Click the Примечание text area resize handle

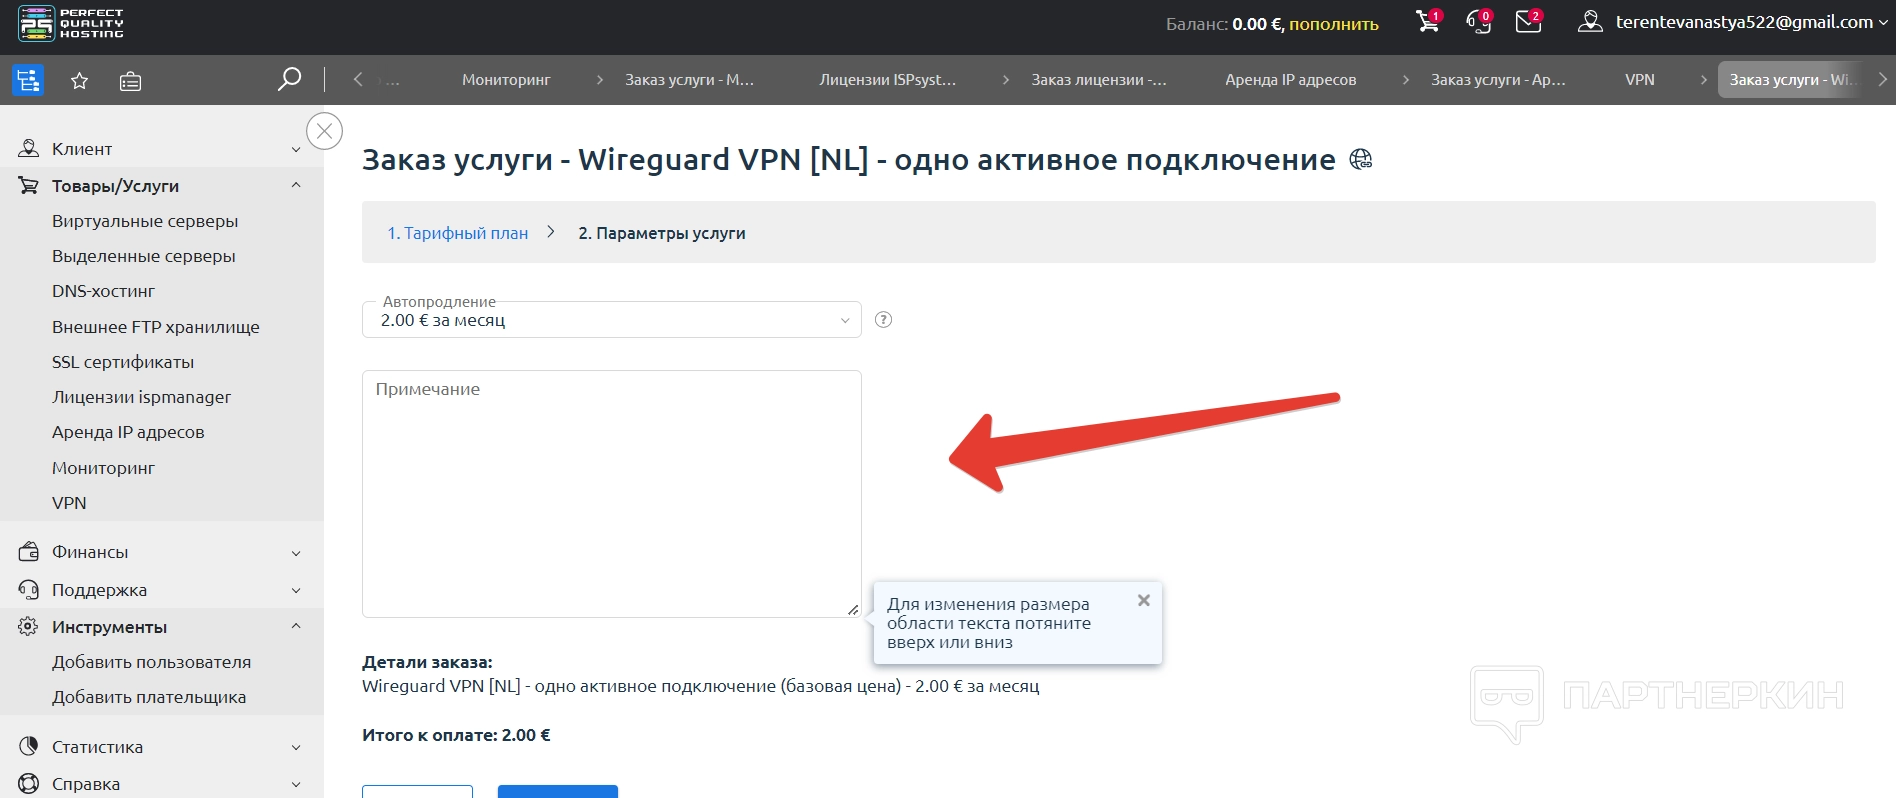[x=852, y=609]
